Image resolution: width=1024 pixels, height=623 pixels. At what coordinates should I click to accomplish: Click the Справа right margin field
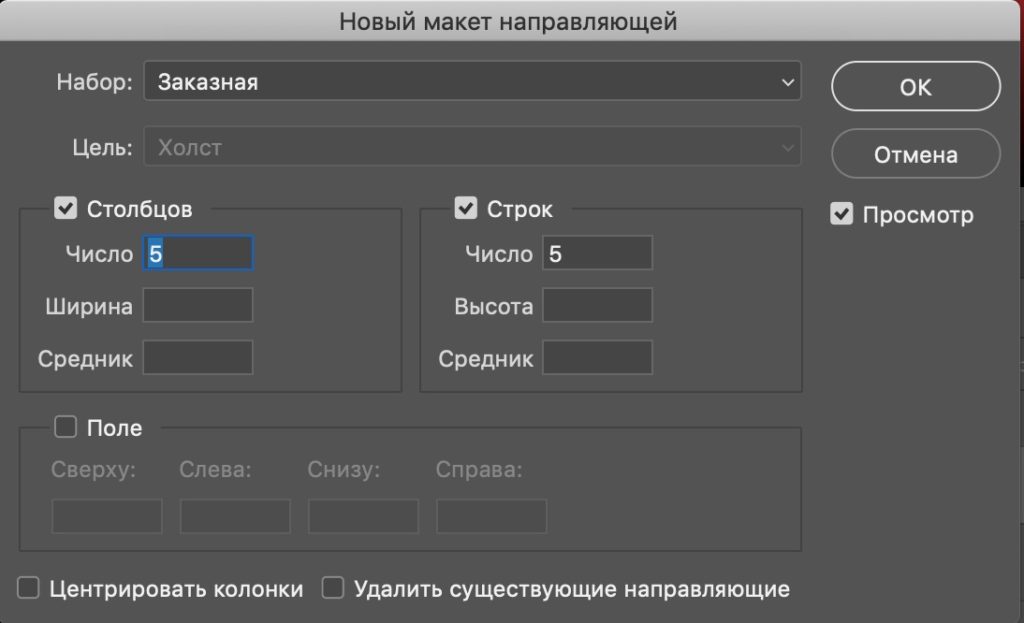tap(491, 517)
